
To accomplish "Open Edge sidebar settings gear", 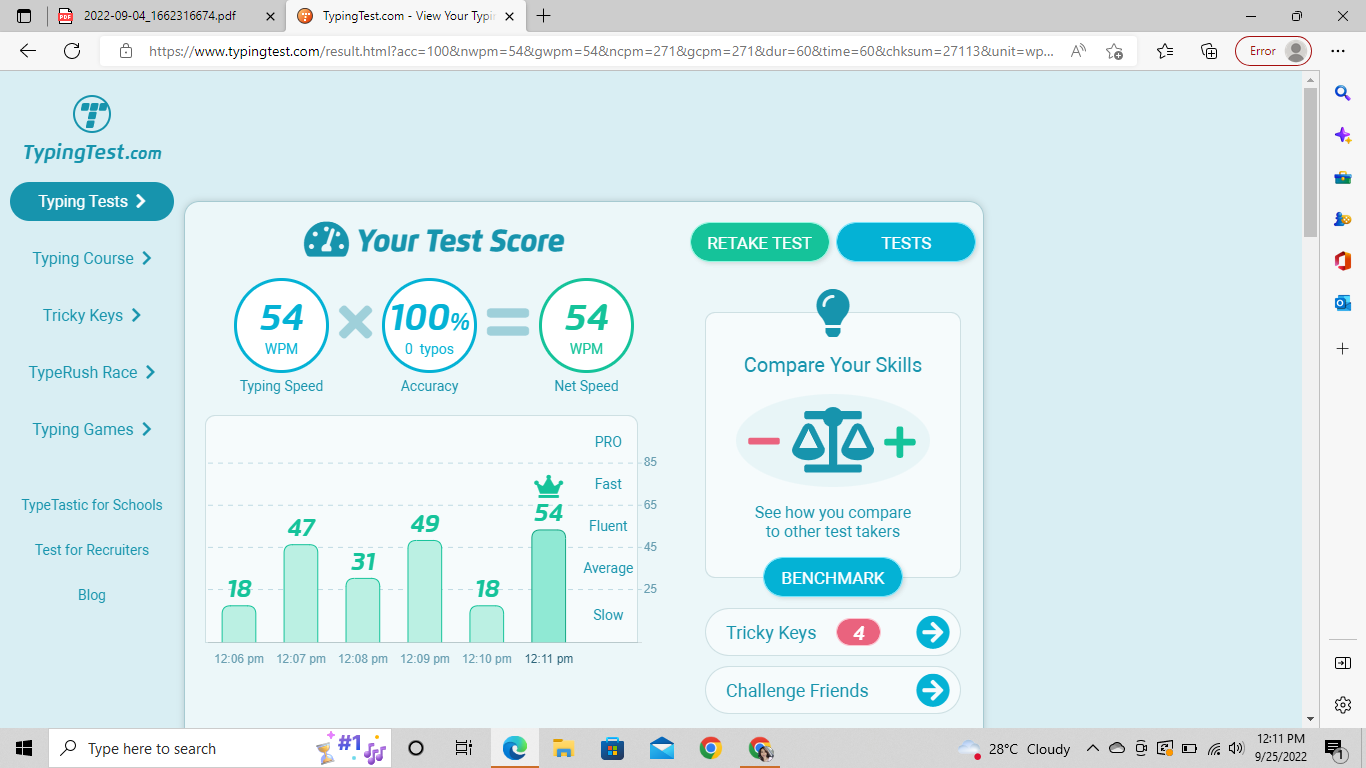I will pos(1343,705).
